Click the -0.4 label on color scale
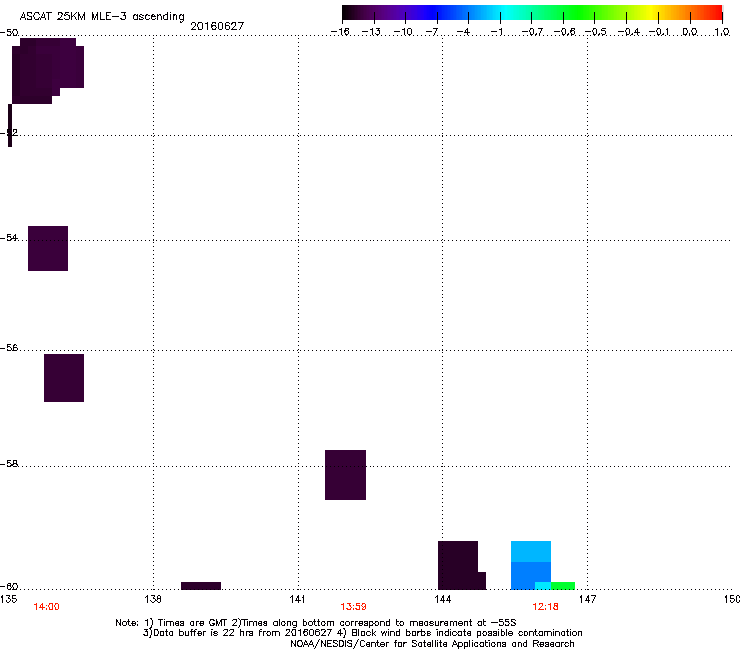This screenshot has width=740, height=650. tap(629, 32)
